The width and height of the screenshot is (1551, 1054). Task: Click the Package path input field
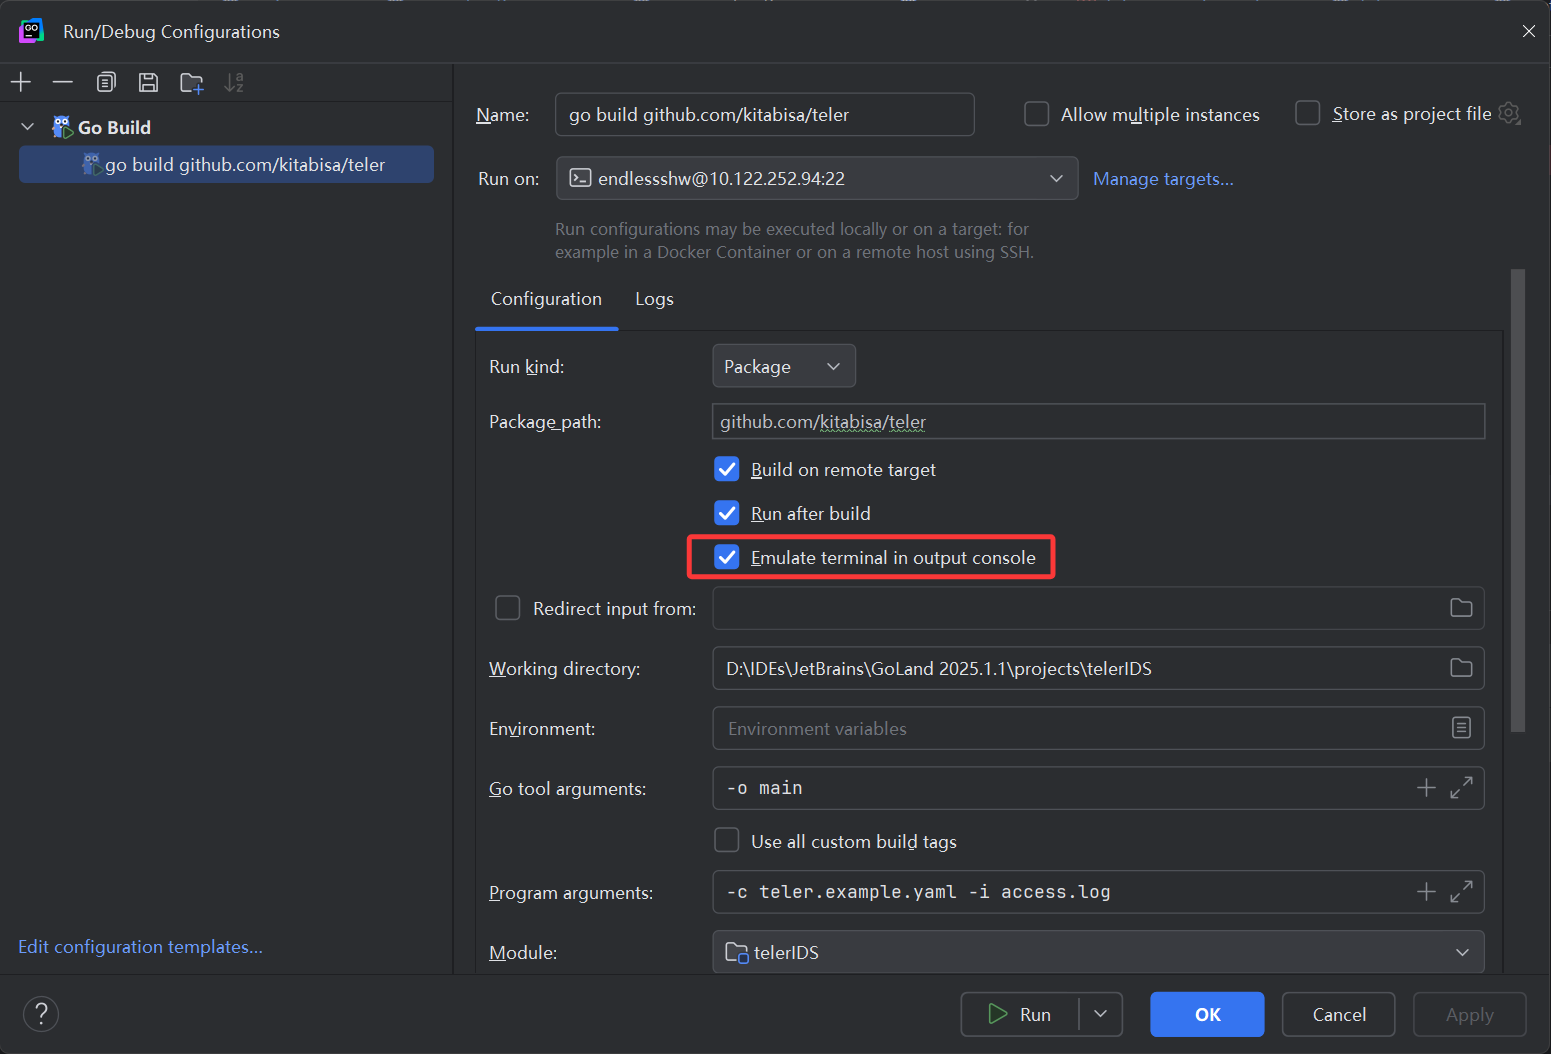coord(1097,422)
